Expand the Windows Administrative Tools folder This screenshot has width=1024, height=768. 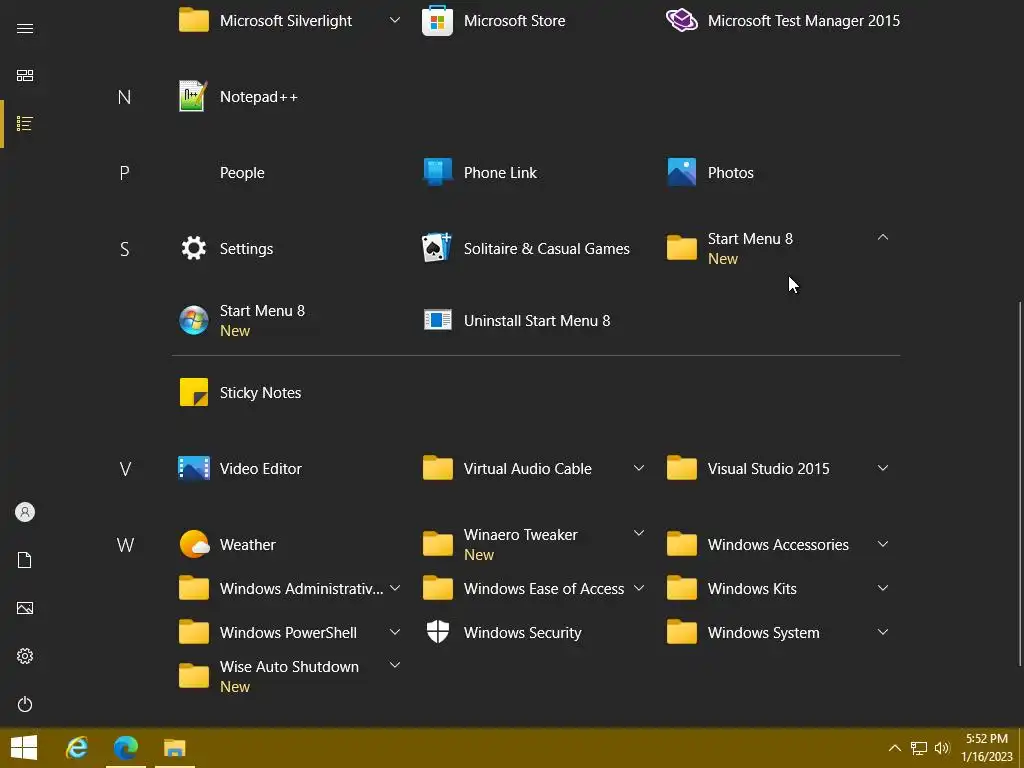(395, 588)
